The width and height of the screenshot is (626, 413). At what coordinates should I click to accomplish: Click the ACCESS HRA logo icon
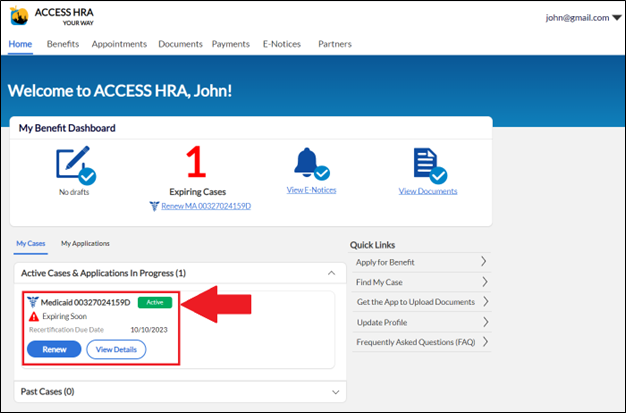[20, 17]
